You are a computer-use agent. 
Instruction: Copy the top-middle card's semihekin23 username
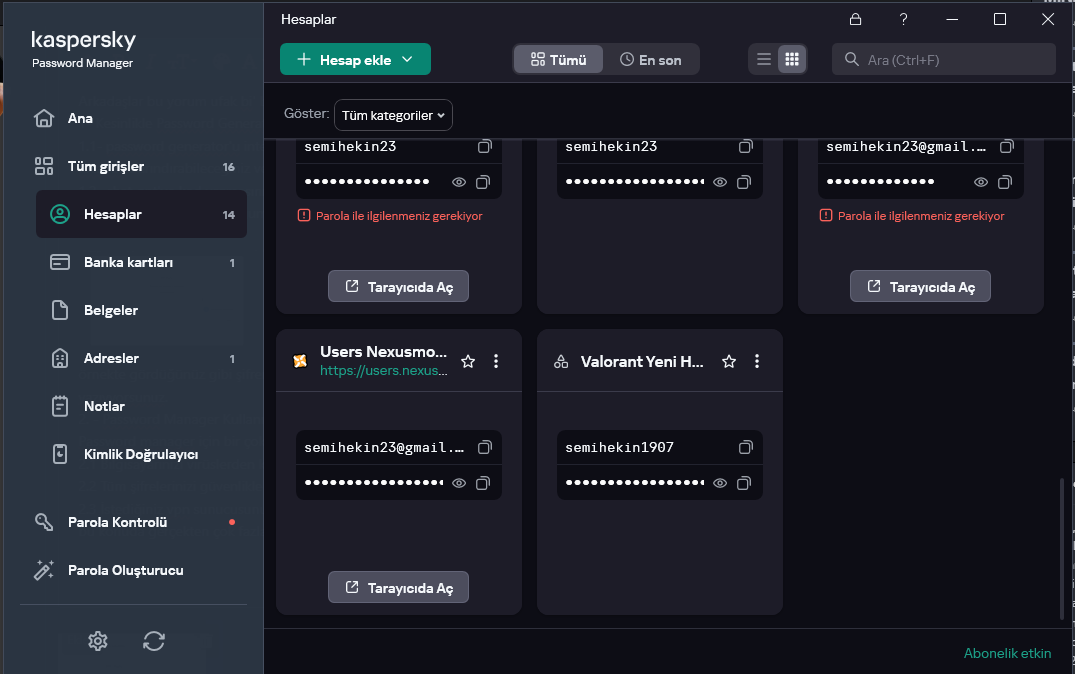745,146
